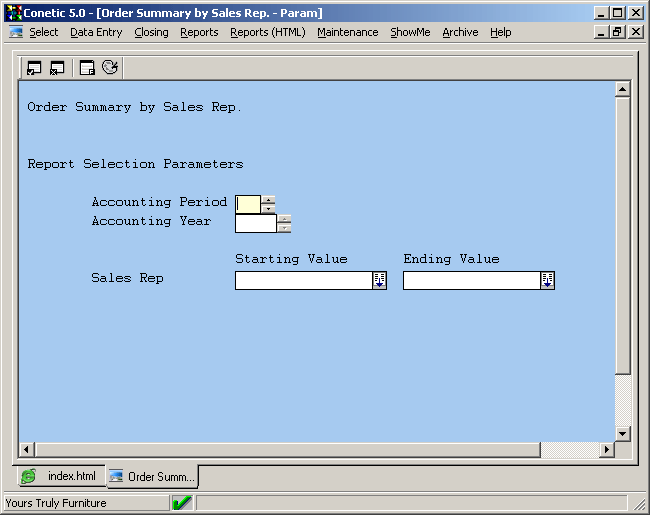650x515 pixels.
Task: Switch to the index.html tab
Action: click(x=60, y=476)
